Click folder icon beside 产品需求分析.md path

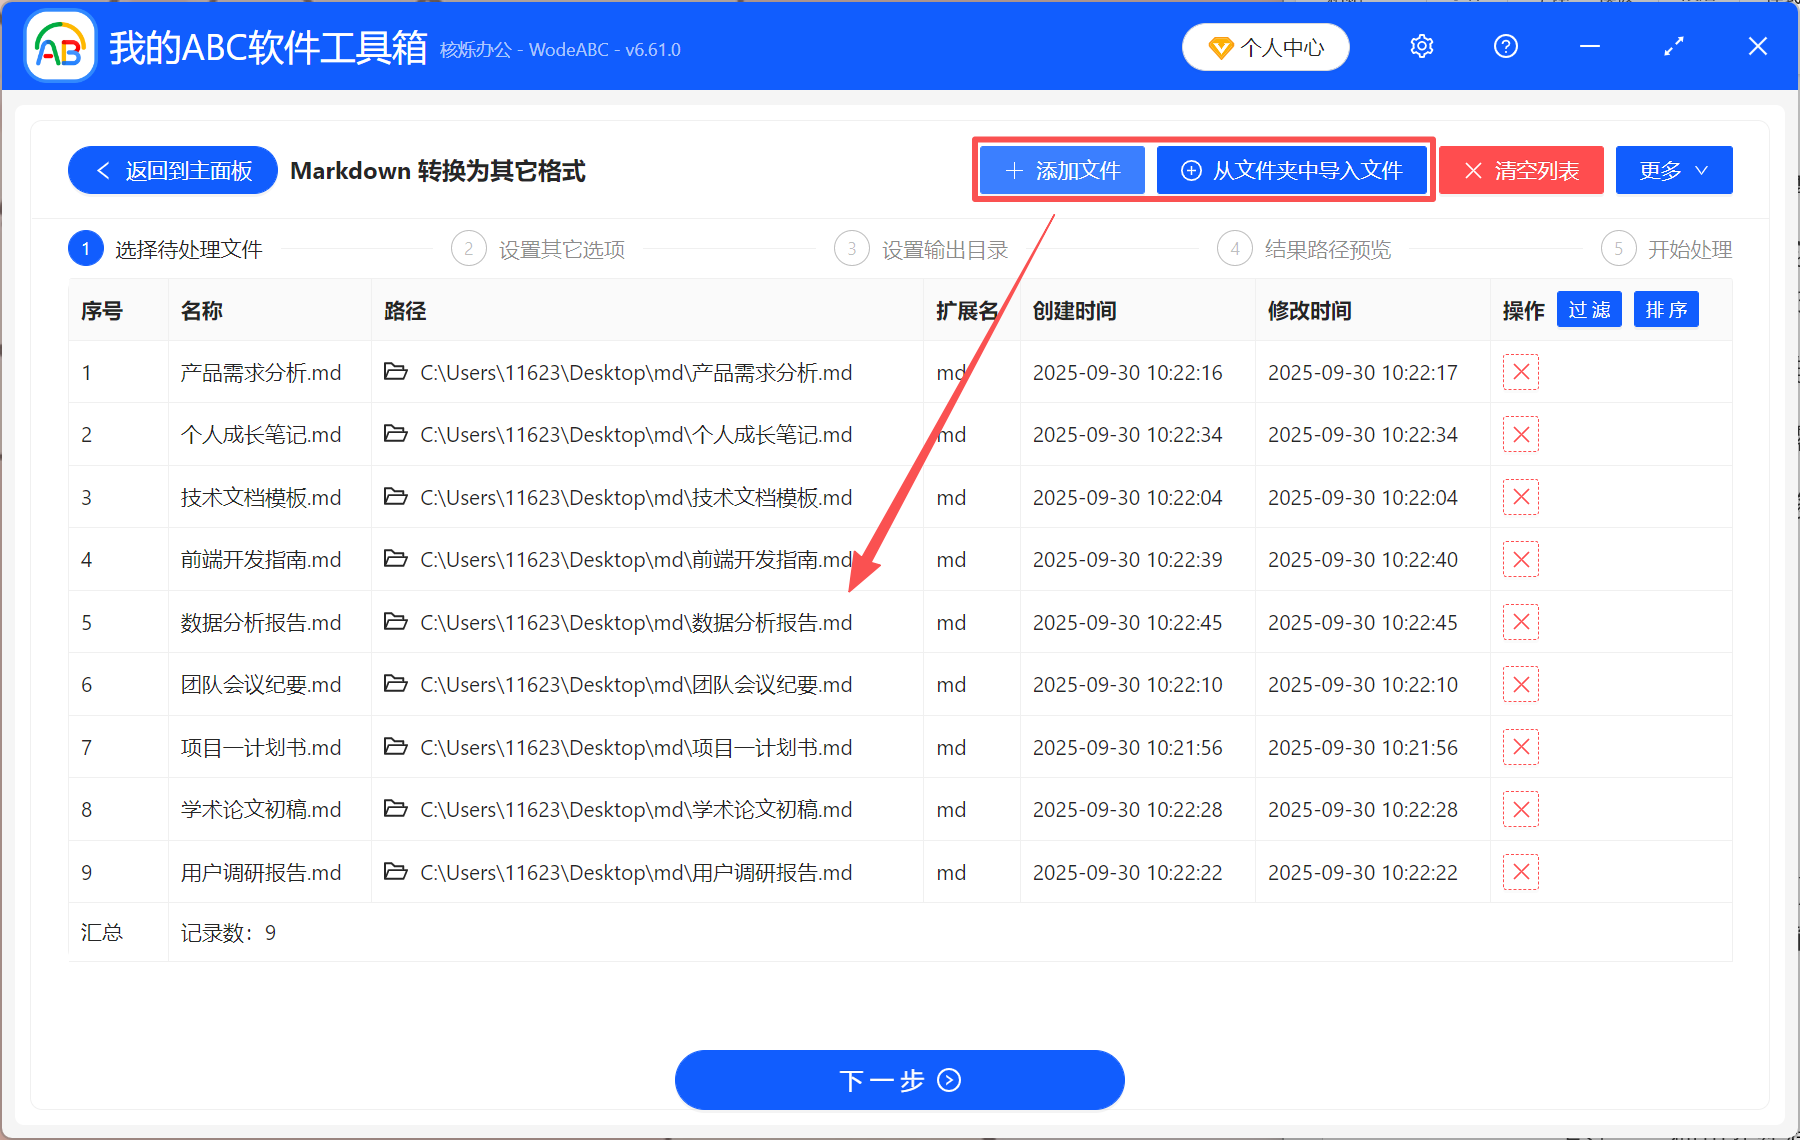396,372
